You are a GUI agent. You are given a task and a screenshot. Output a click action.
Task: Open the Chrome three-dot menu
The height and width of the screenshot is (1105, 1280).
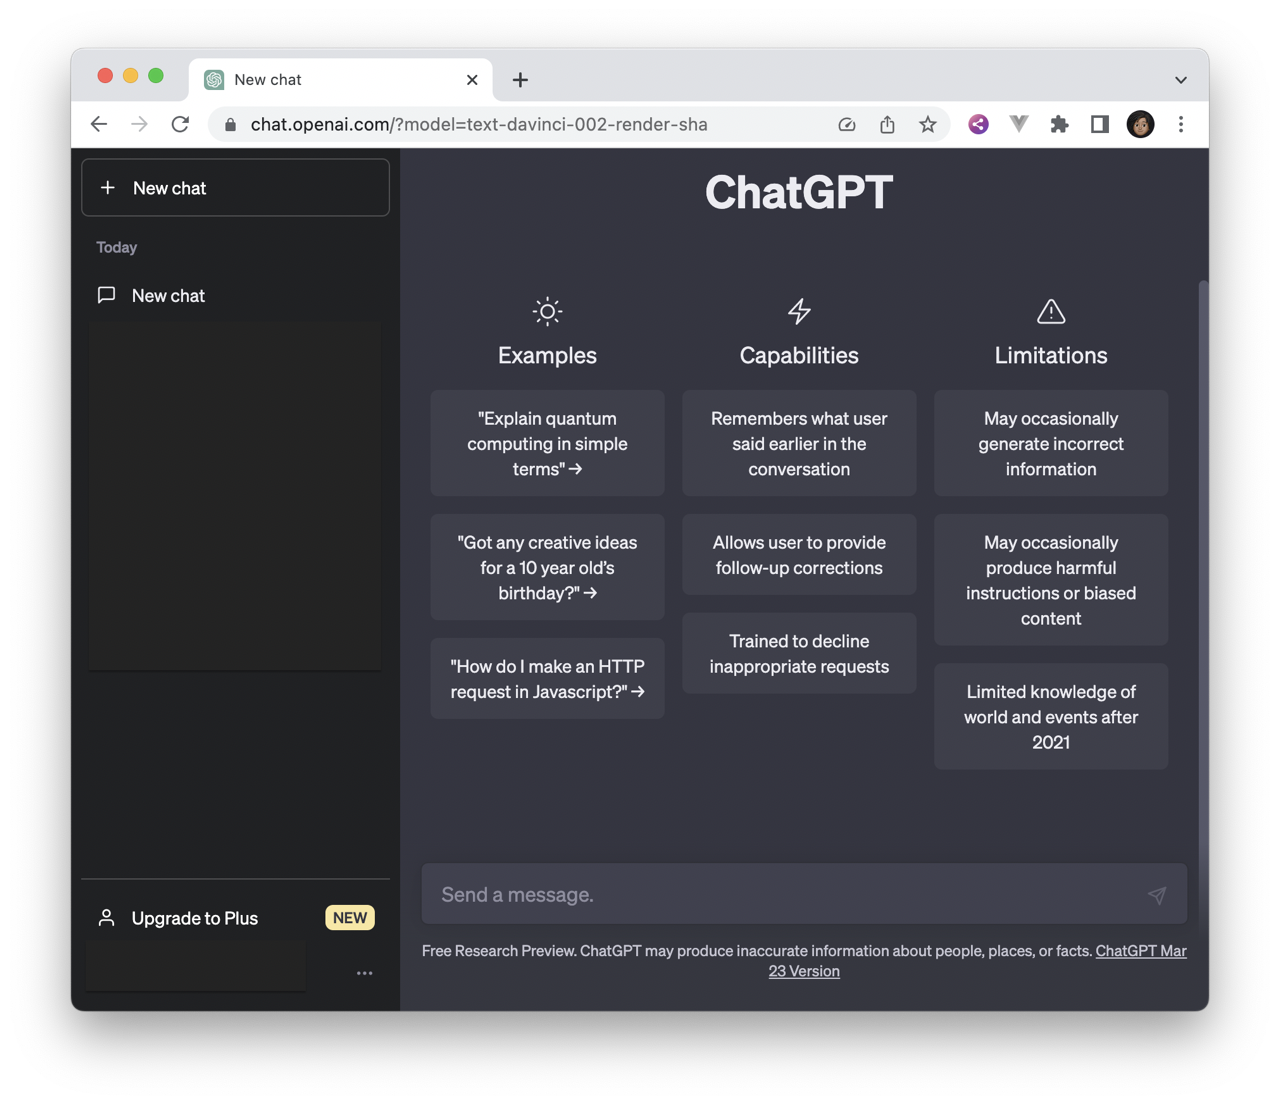(x=1181, y=124)
